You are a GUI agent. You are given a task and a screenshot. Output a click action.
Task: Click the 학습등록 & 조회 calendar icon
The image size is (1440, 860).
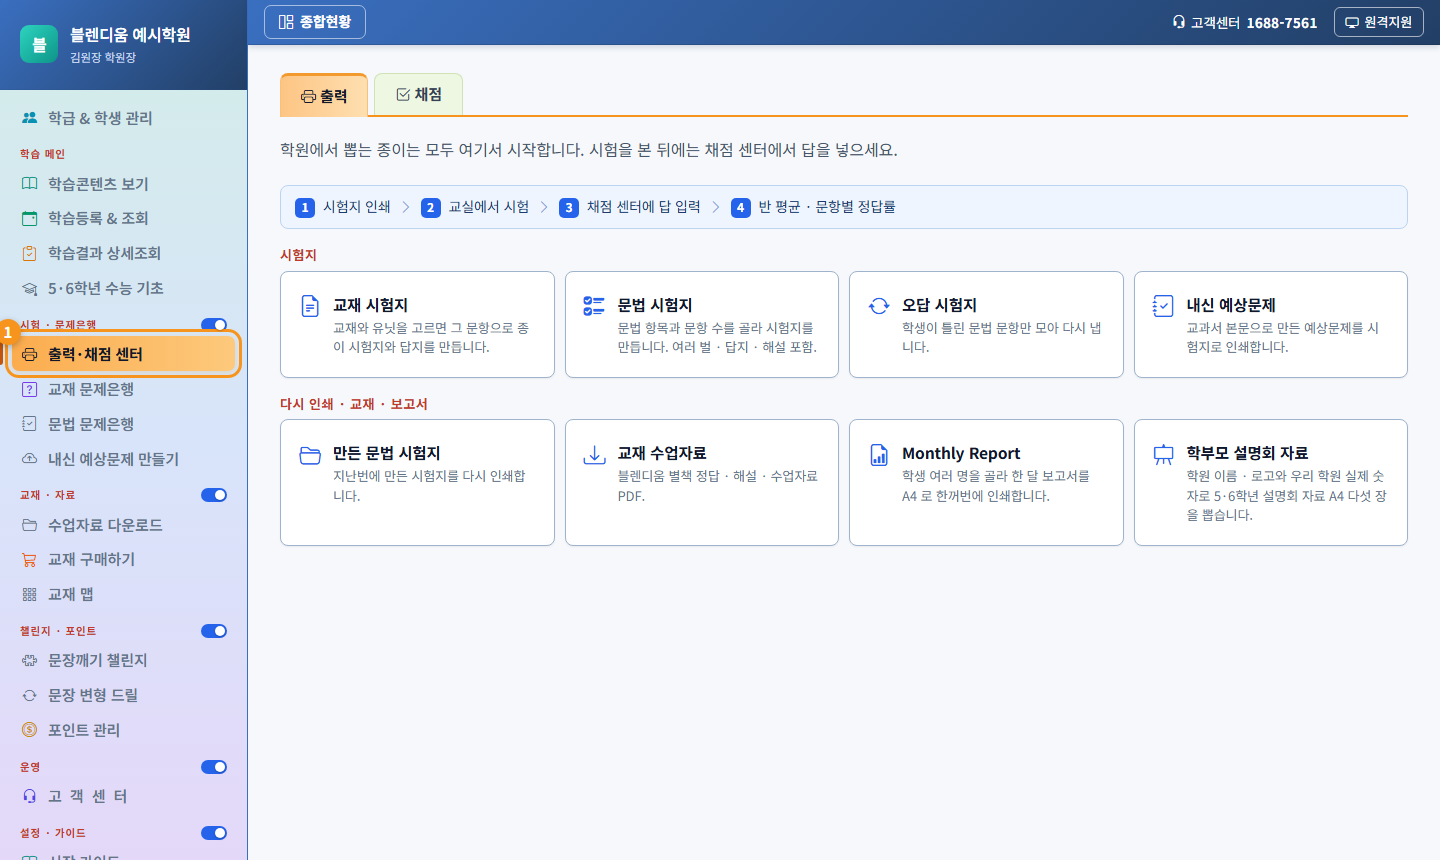pyautogui.click(x=29, y=218)
